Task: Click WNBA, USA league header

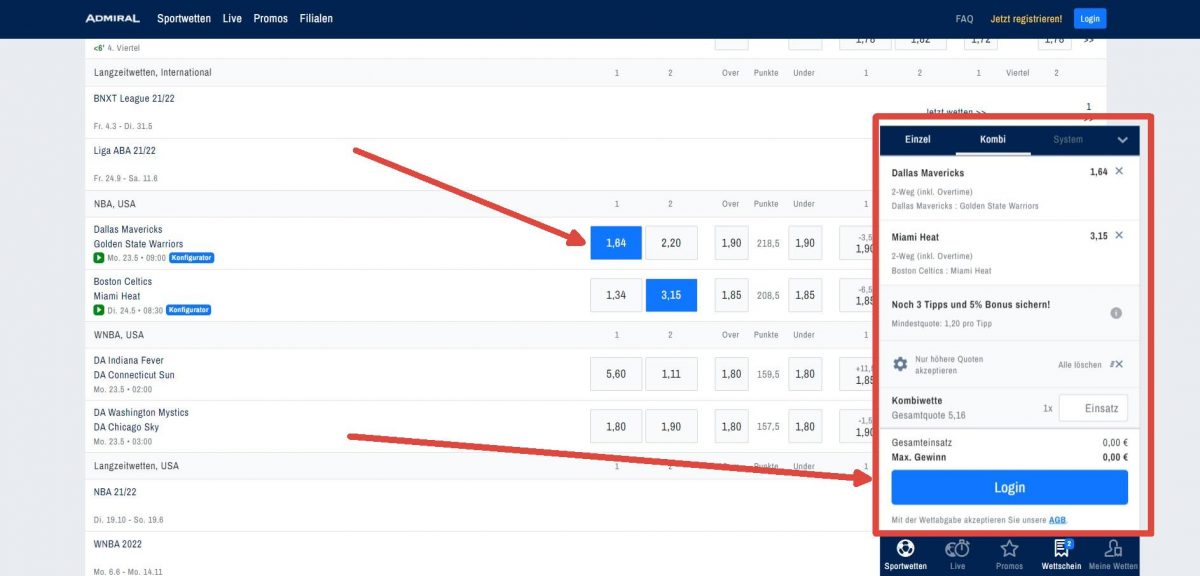Action: [x=119, y=335]
